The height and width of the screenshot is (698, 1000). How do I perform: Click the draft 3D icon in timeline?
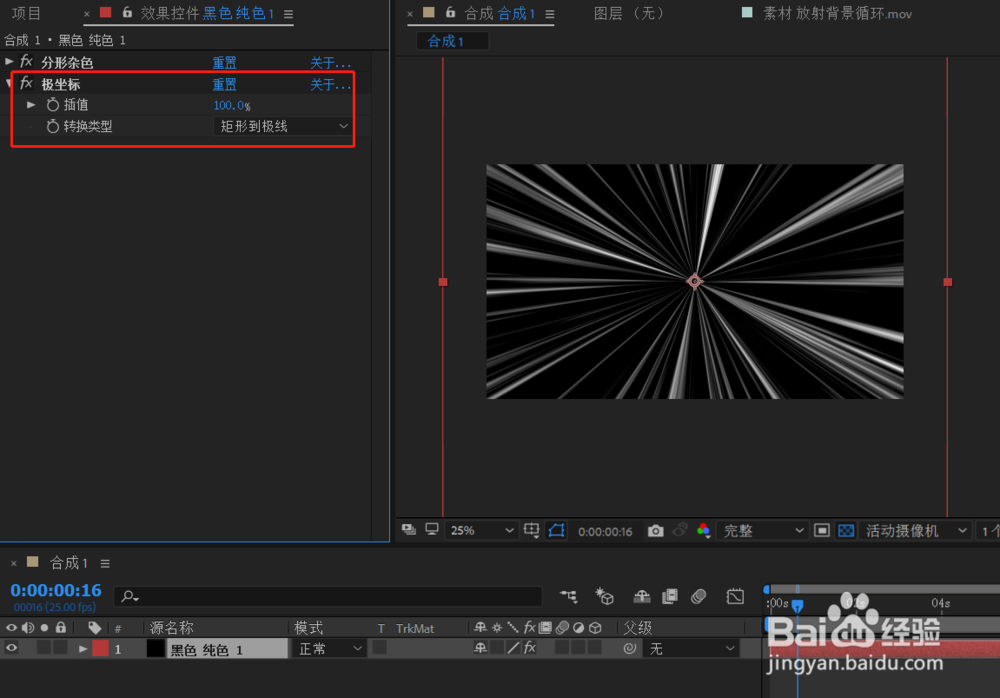[x=605, y=596]
